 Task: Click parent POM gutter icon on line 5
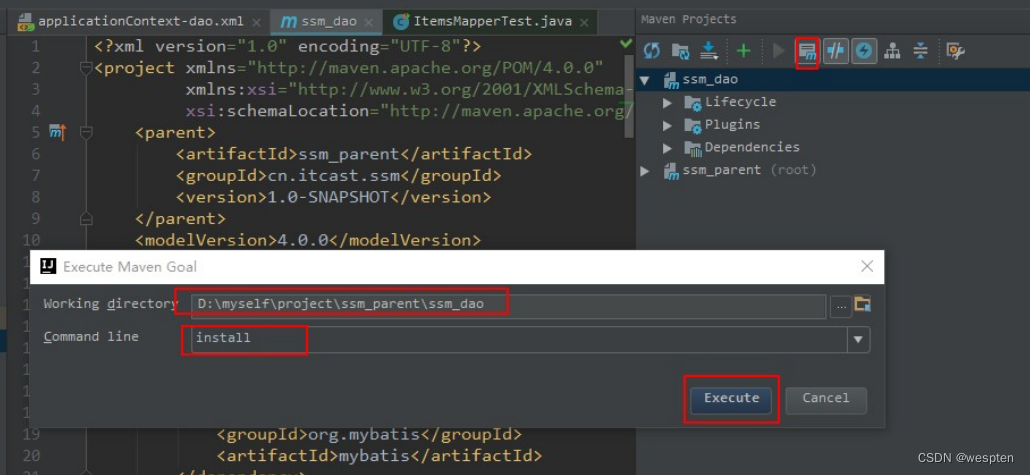(x=58, y=133)
